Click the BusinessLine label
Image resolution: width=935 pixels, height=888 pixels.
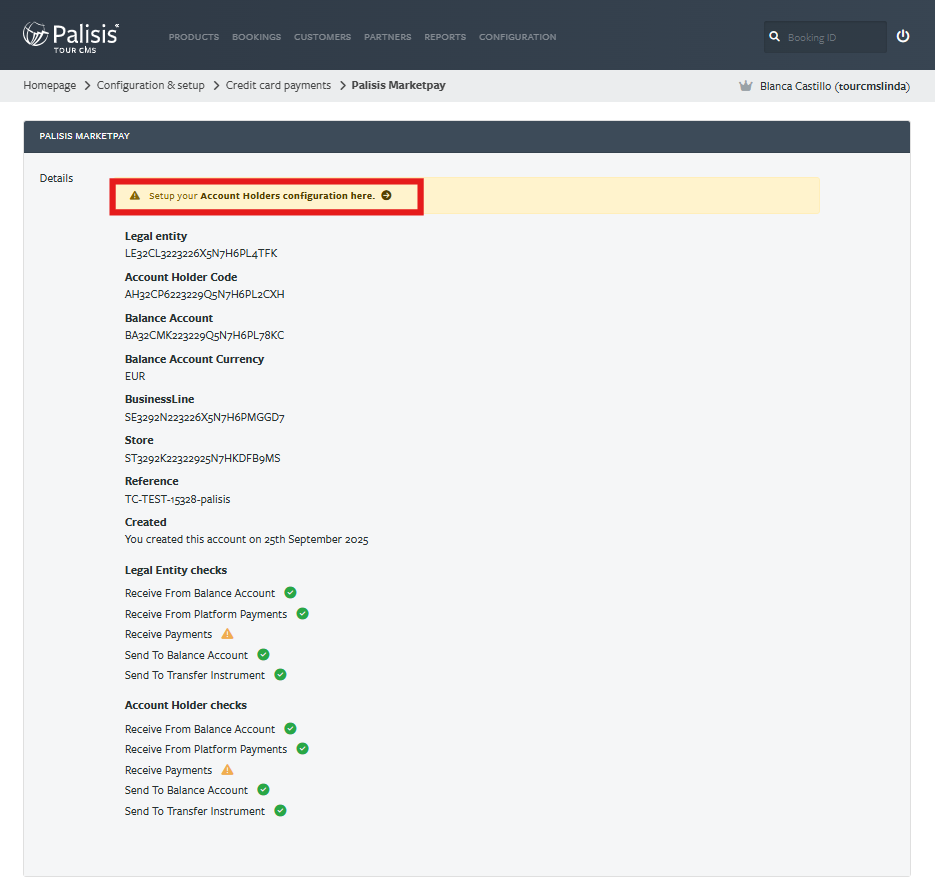click(x=159, y=399)
